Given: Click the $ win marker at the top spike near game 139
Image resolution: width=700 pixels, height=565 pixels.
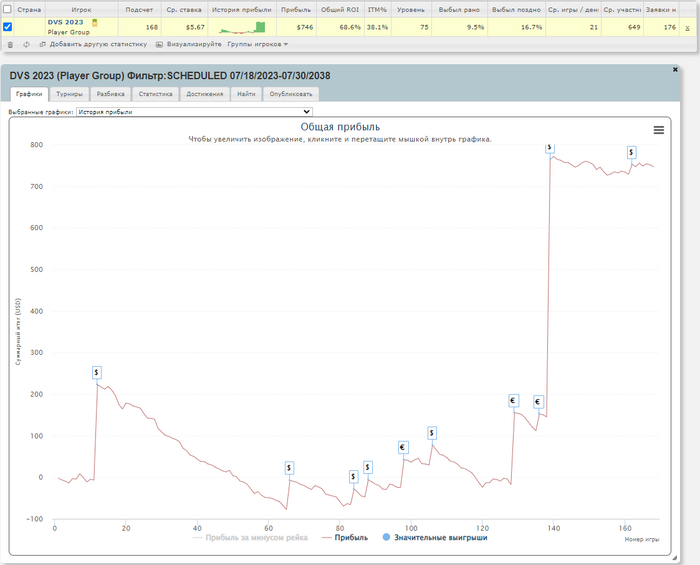Looking at the screenshot, I should 550,148.
